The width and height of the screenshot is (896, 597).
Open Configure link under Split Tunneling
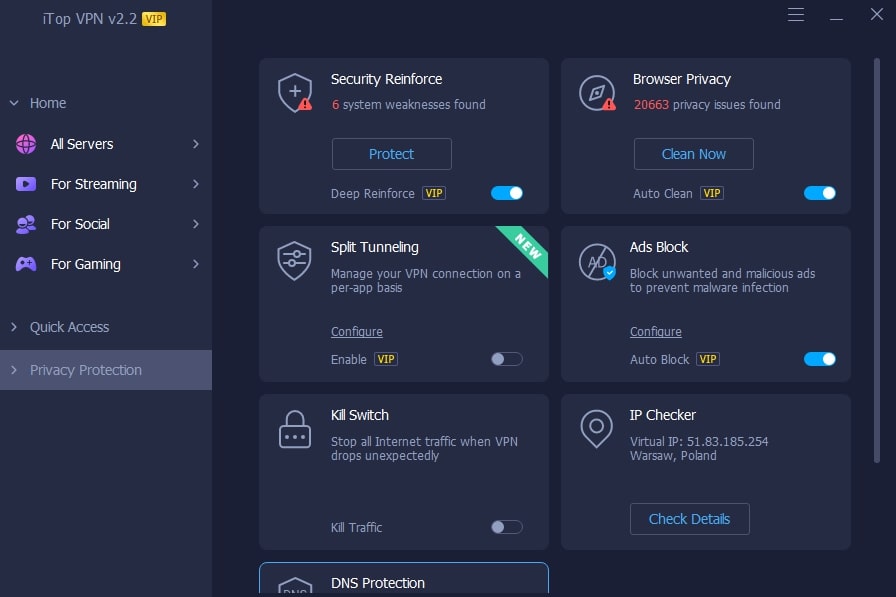pyautogui.click(x=357, y=332)
